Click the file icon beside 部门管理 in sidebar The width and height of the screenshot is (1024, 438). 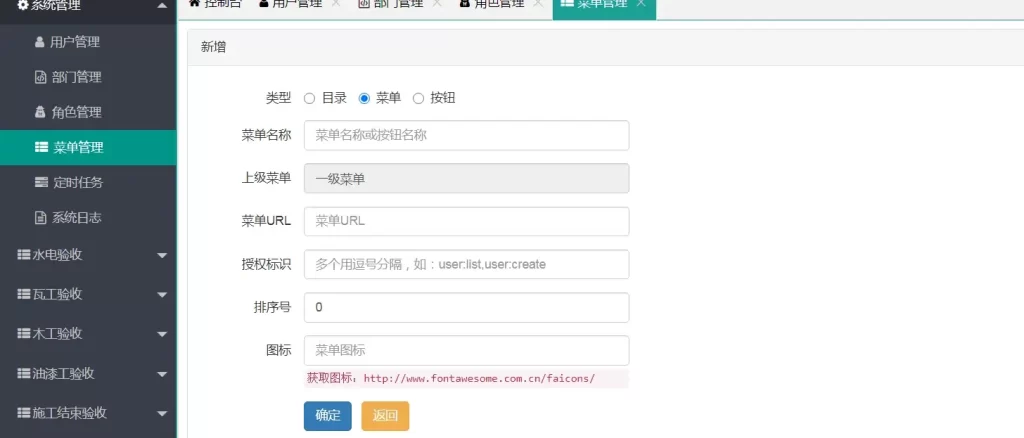[x=40, y=77]
